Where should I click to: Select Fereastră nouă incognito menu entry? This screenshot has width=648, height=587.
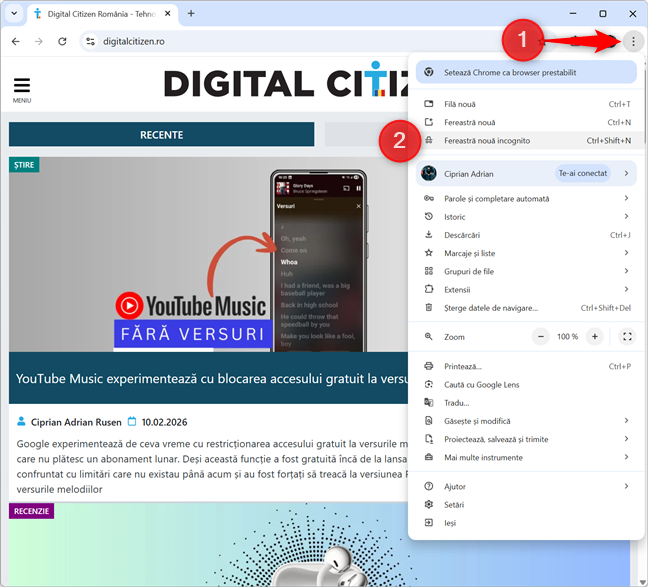tap(526, 141)
